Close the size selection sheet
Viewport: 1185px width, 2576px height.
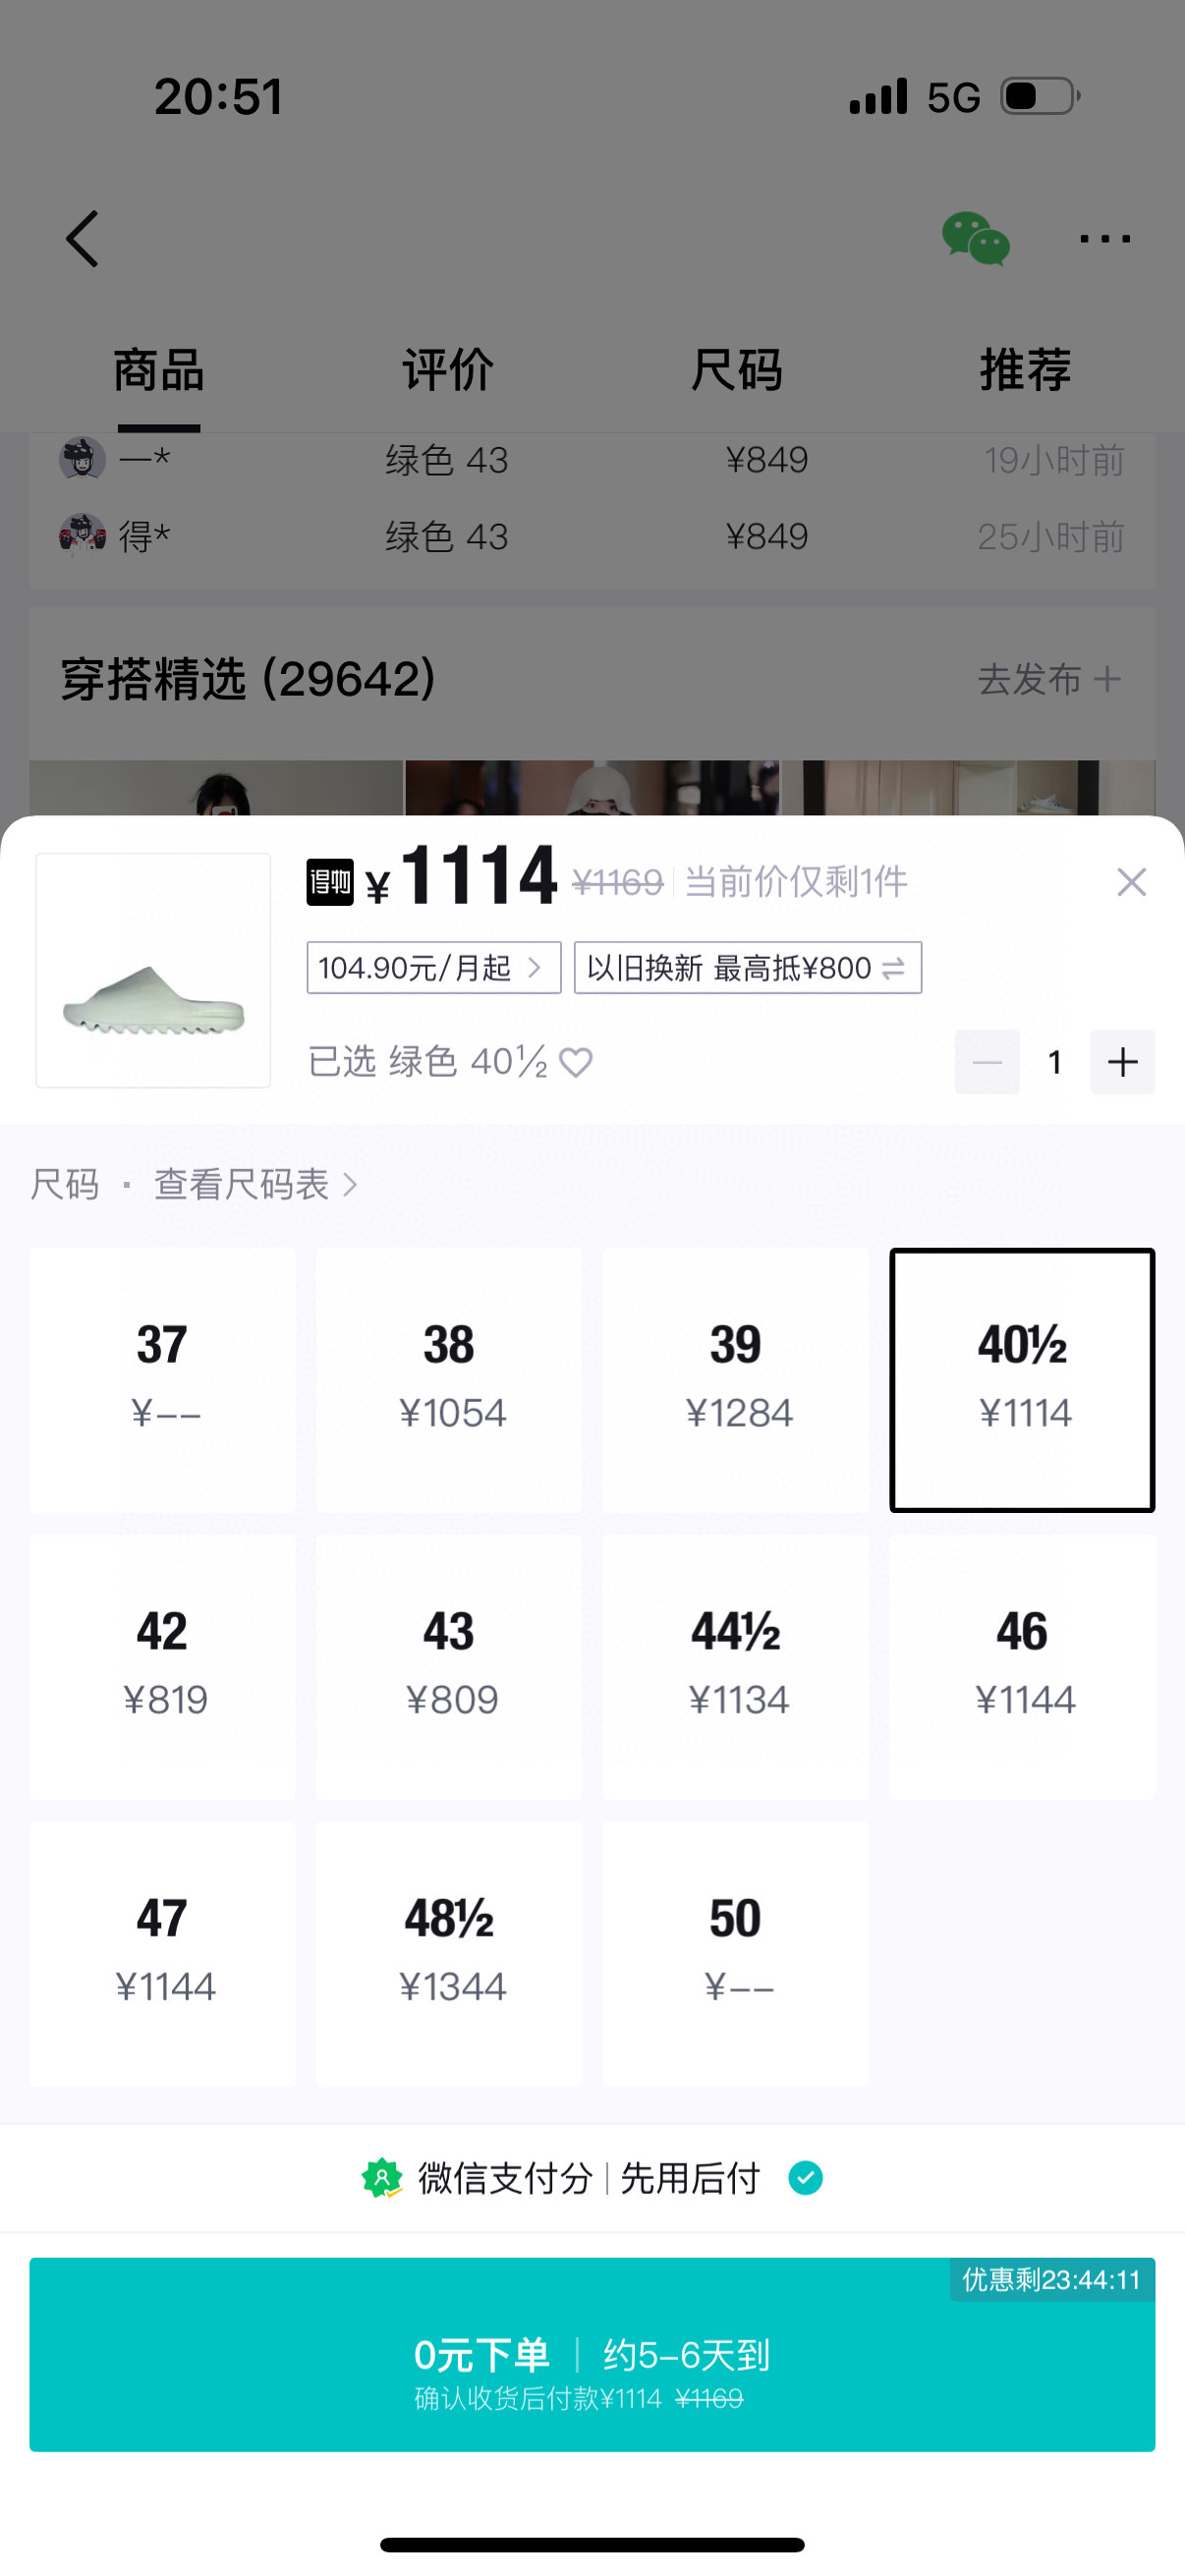(x=1131, y=882)
